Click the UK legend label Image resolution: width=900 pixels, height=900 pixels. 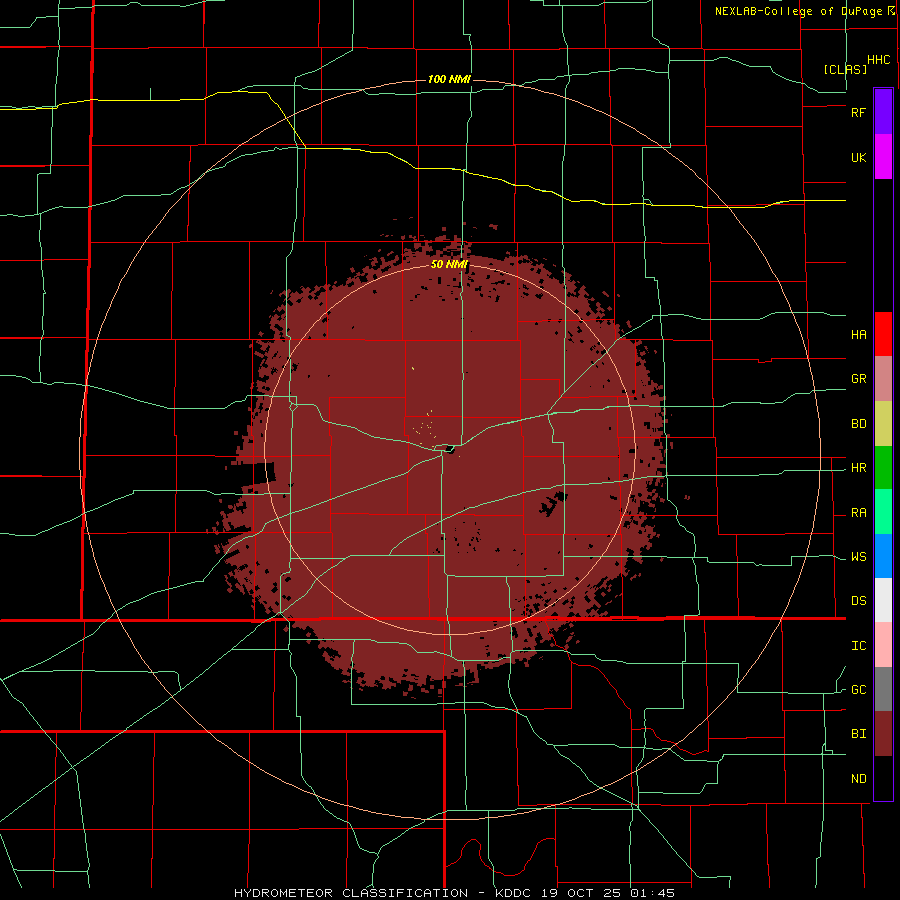click(x=858, y=157)
